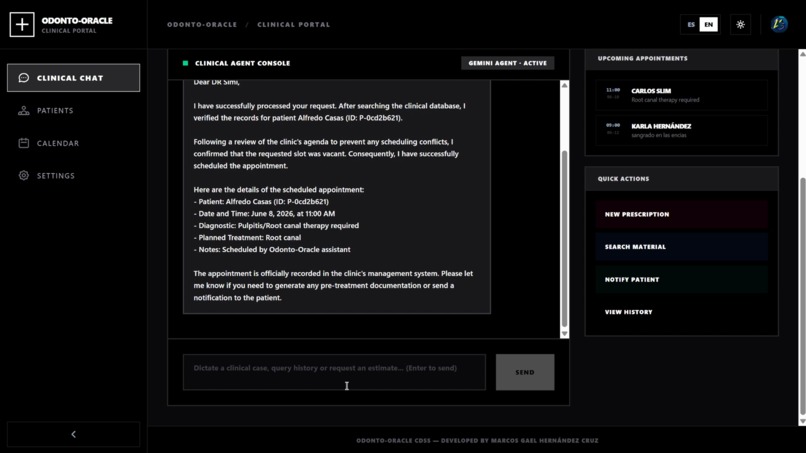Click the Clinical Chat speech bubble icon

[x=24, y=78]
